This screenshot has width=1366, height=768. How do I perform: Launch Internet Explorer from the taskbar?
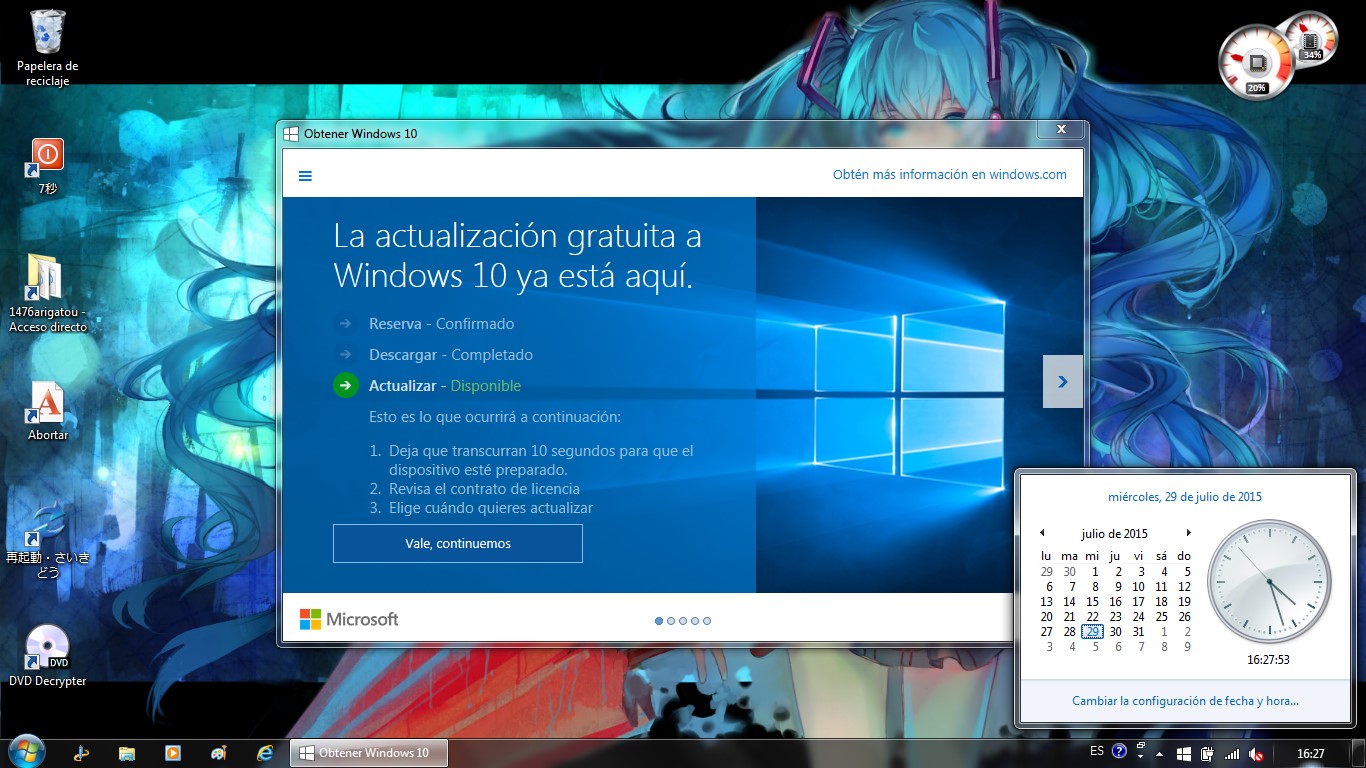tap(265, 753)
